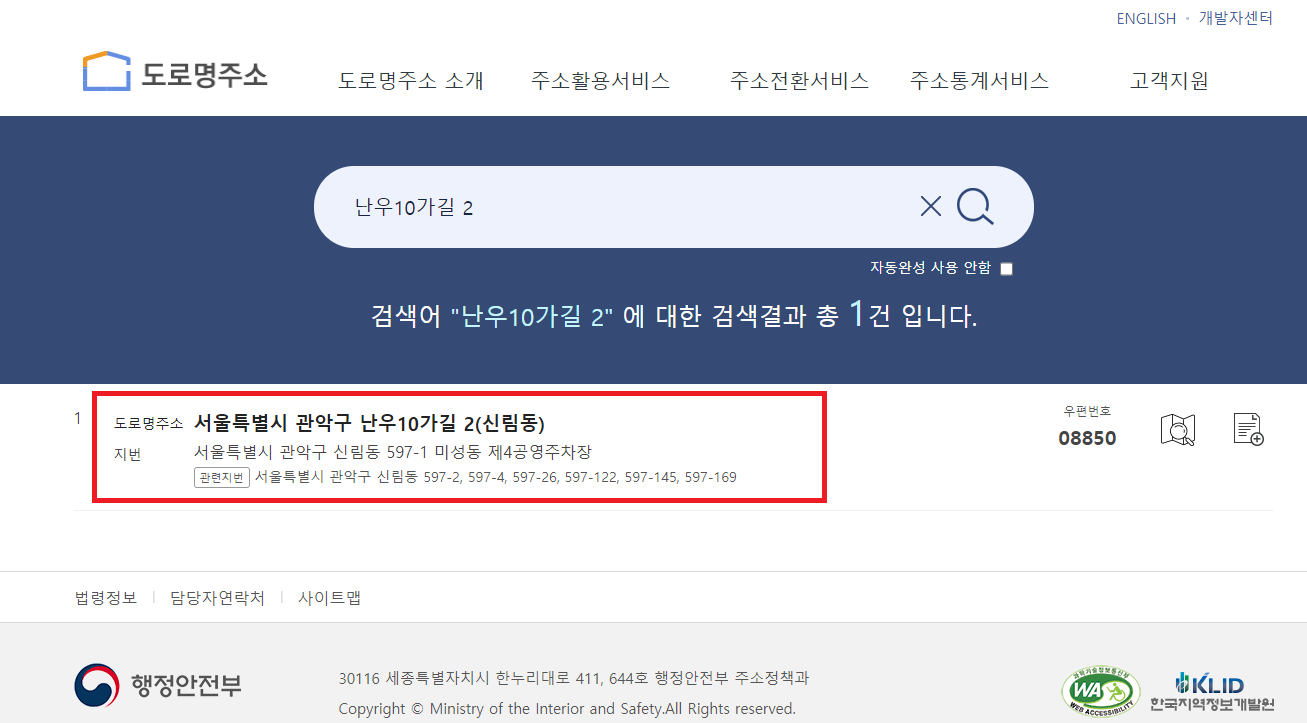Click footer address 한누리대로 411 text

click(573, 678)
